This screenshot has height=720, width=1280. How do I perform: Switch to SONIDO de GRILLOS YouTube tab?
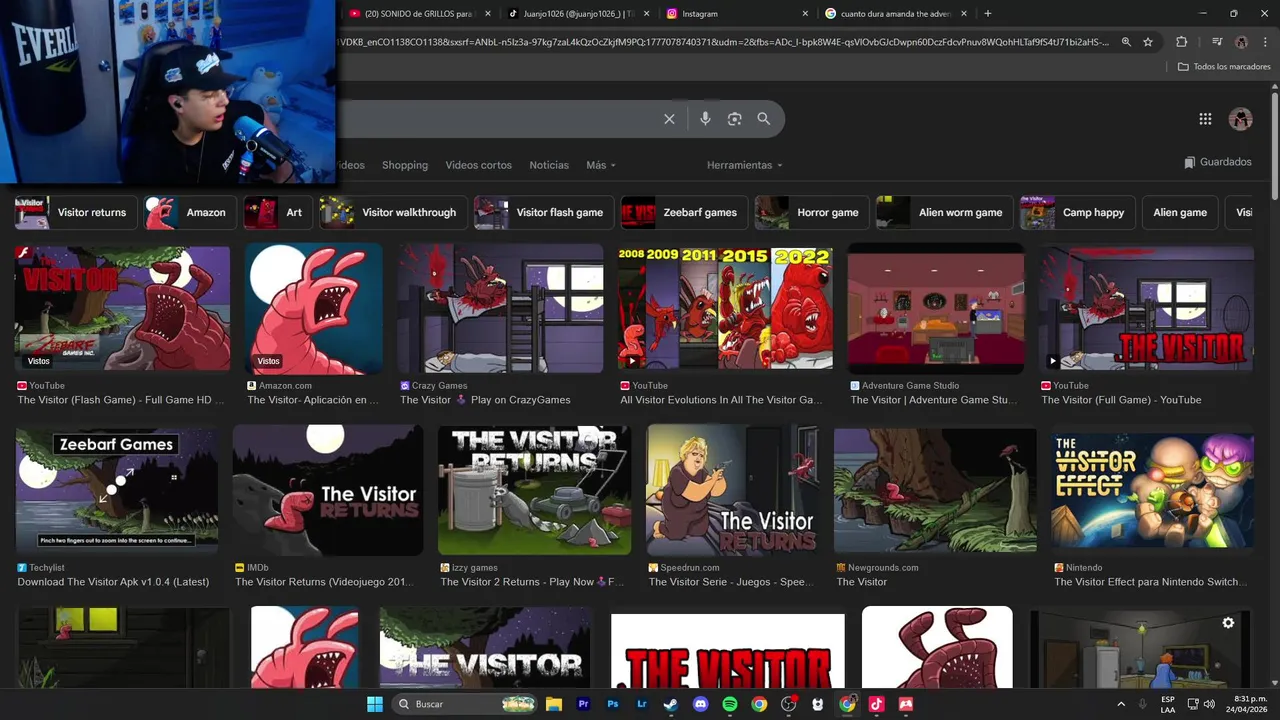[418, 14]
